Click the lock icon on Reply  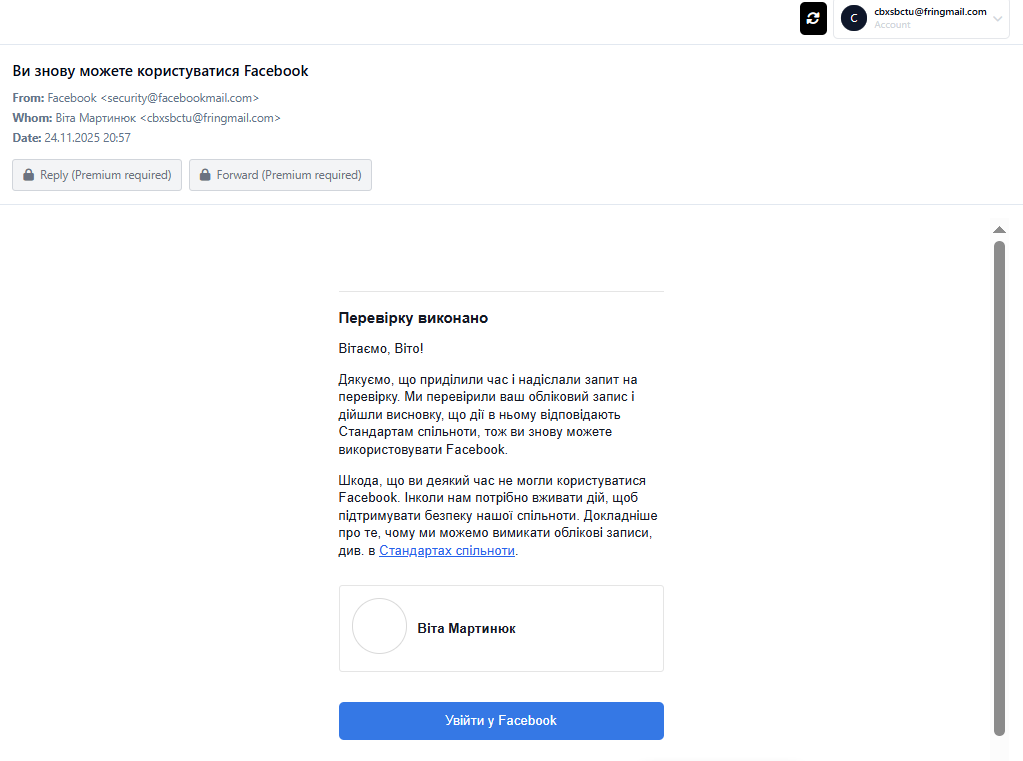point(27,175)
